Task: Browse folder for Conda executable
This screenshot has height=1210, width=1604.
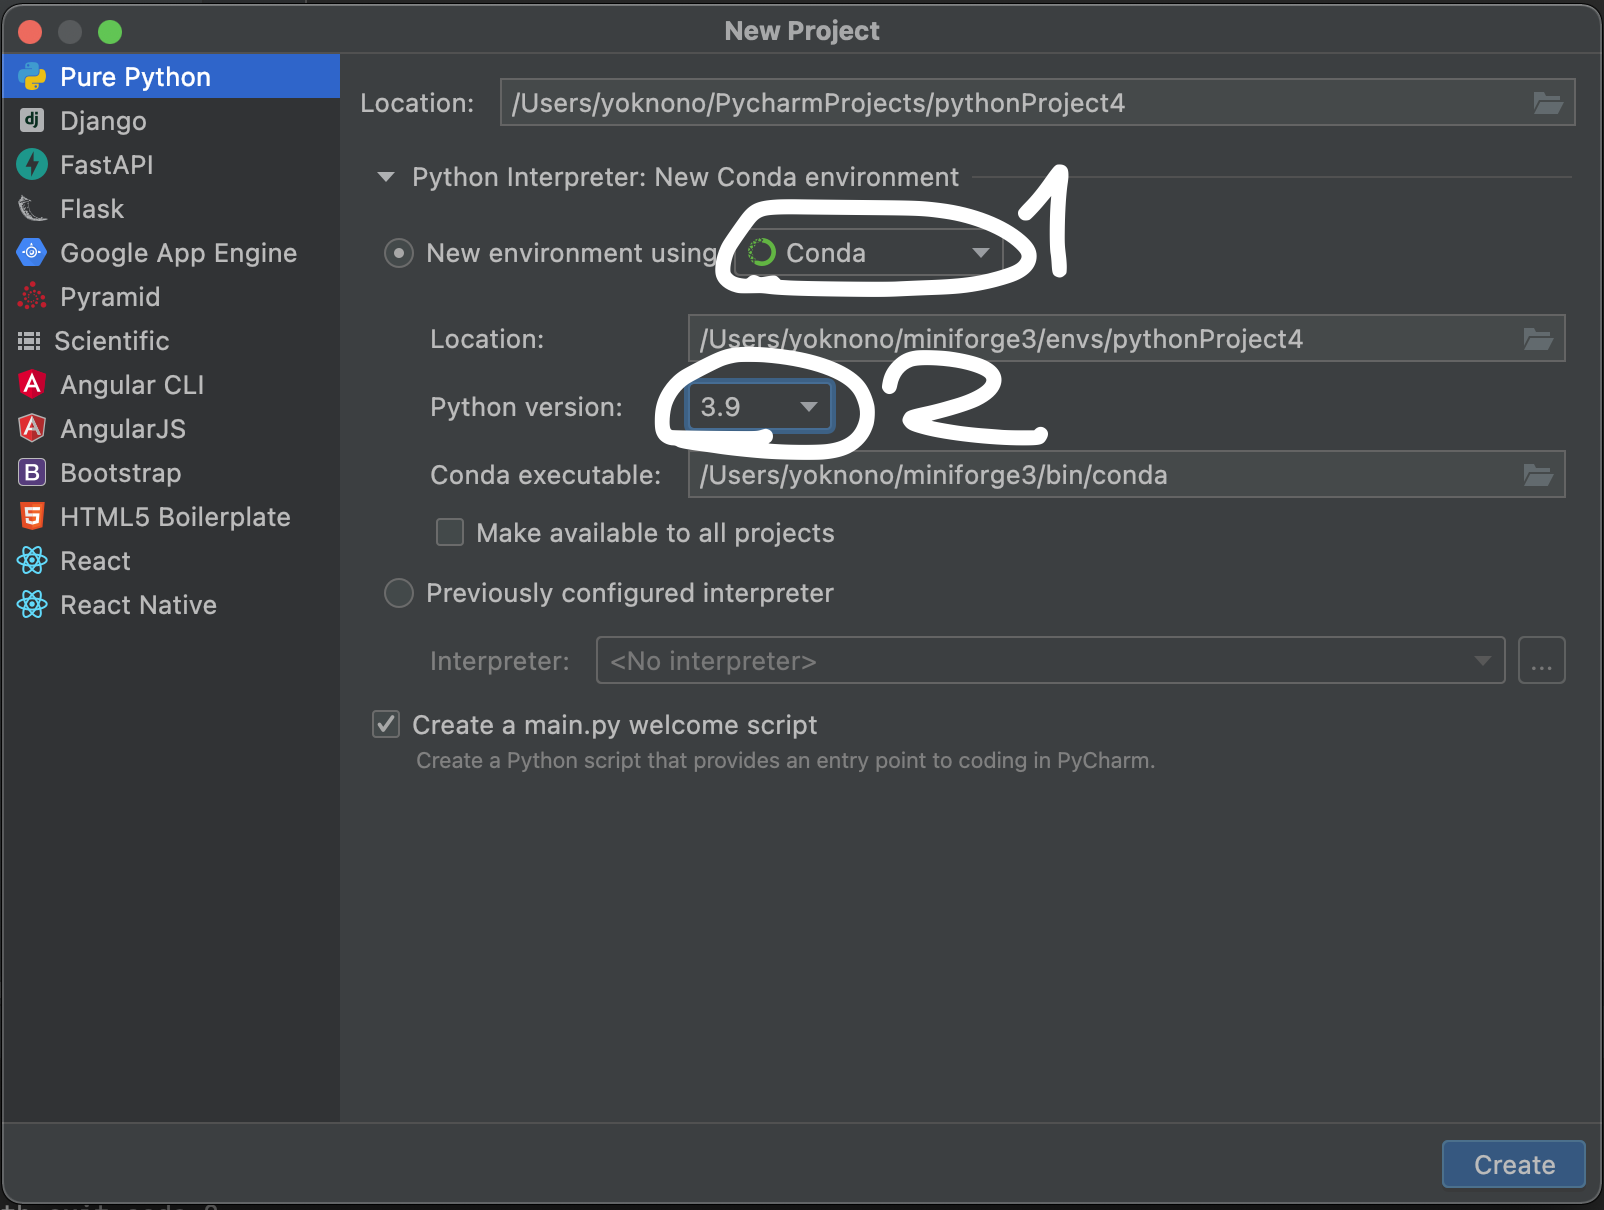Action: 1538,475
